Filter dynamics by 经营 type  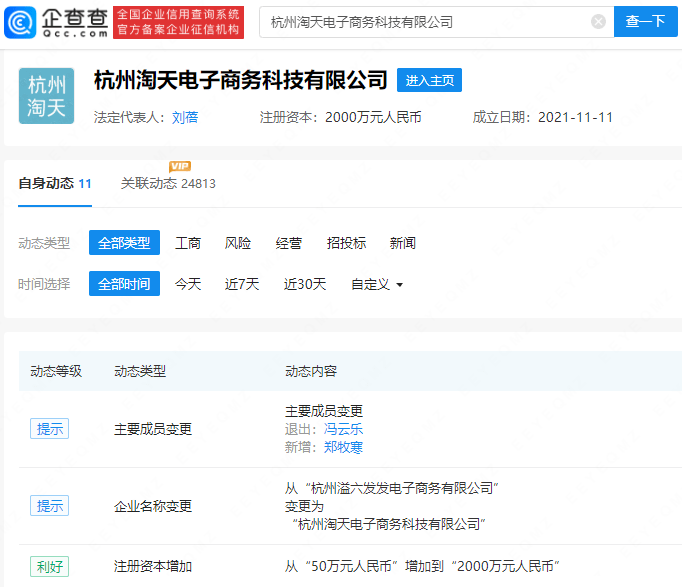289,243
